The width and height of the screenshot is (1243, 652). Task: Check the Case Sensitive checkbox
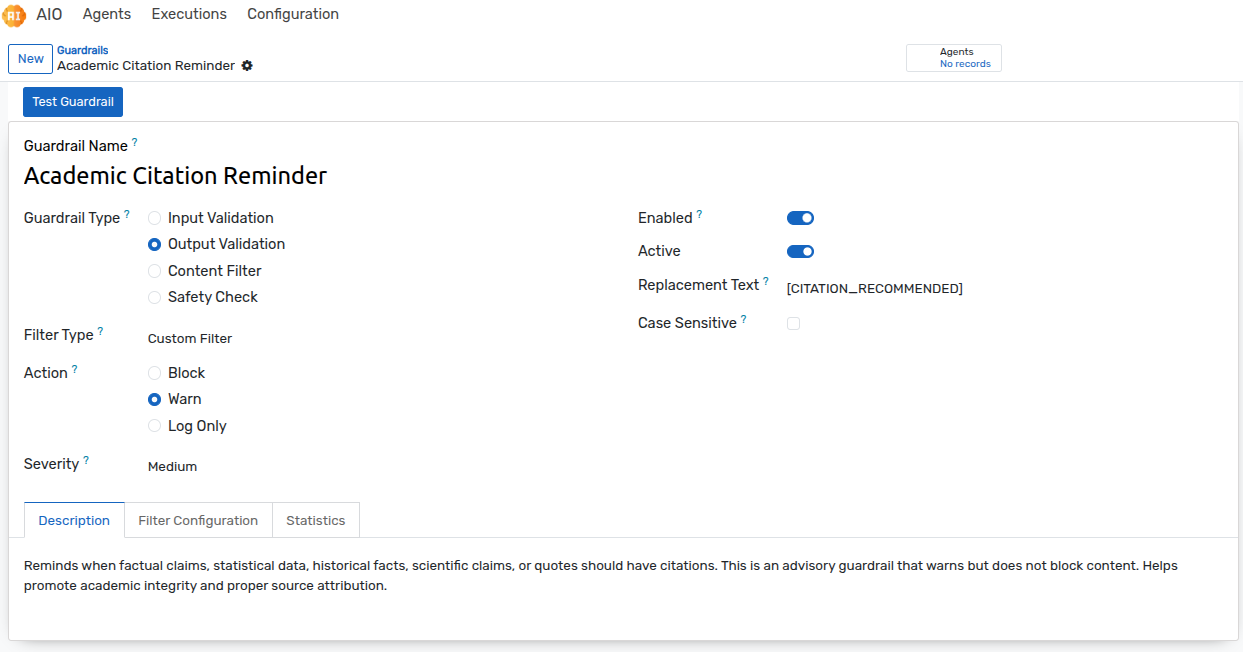click(x=793, y=324)
